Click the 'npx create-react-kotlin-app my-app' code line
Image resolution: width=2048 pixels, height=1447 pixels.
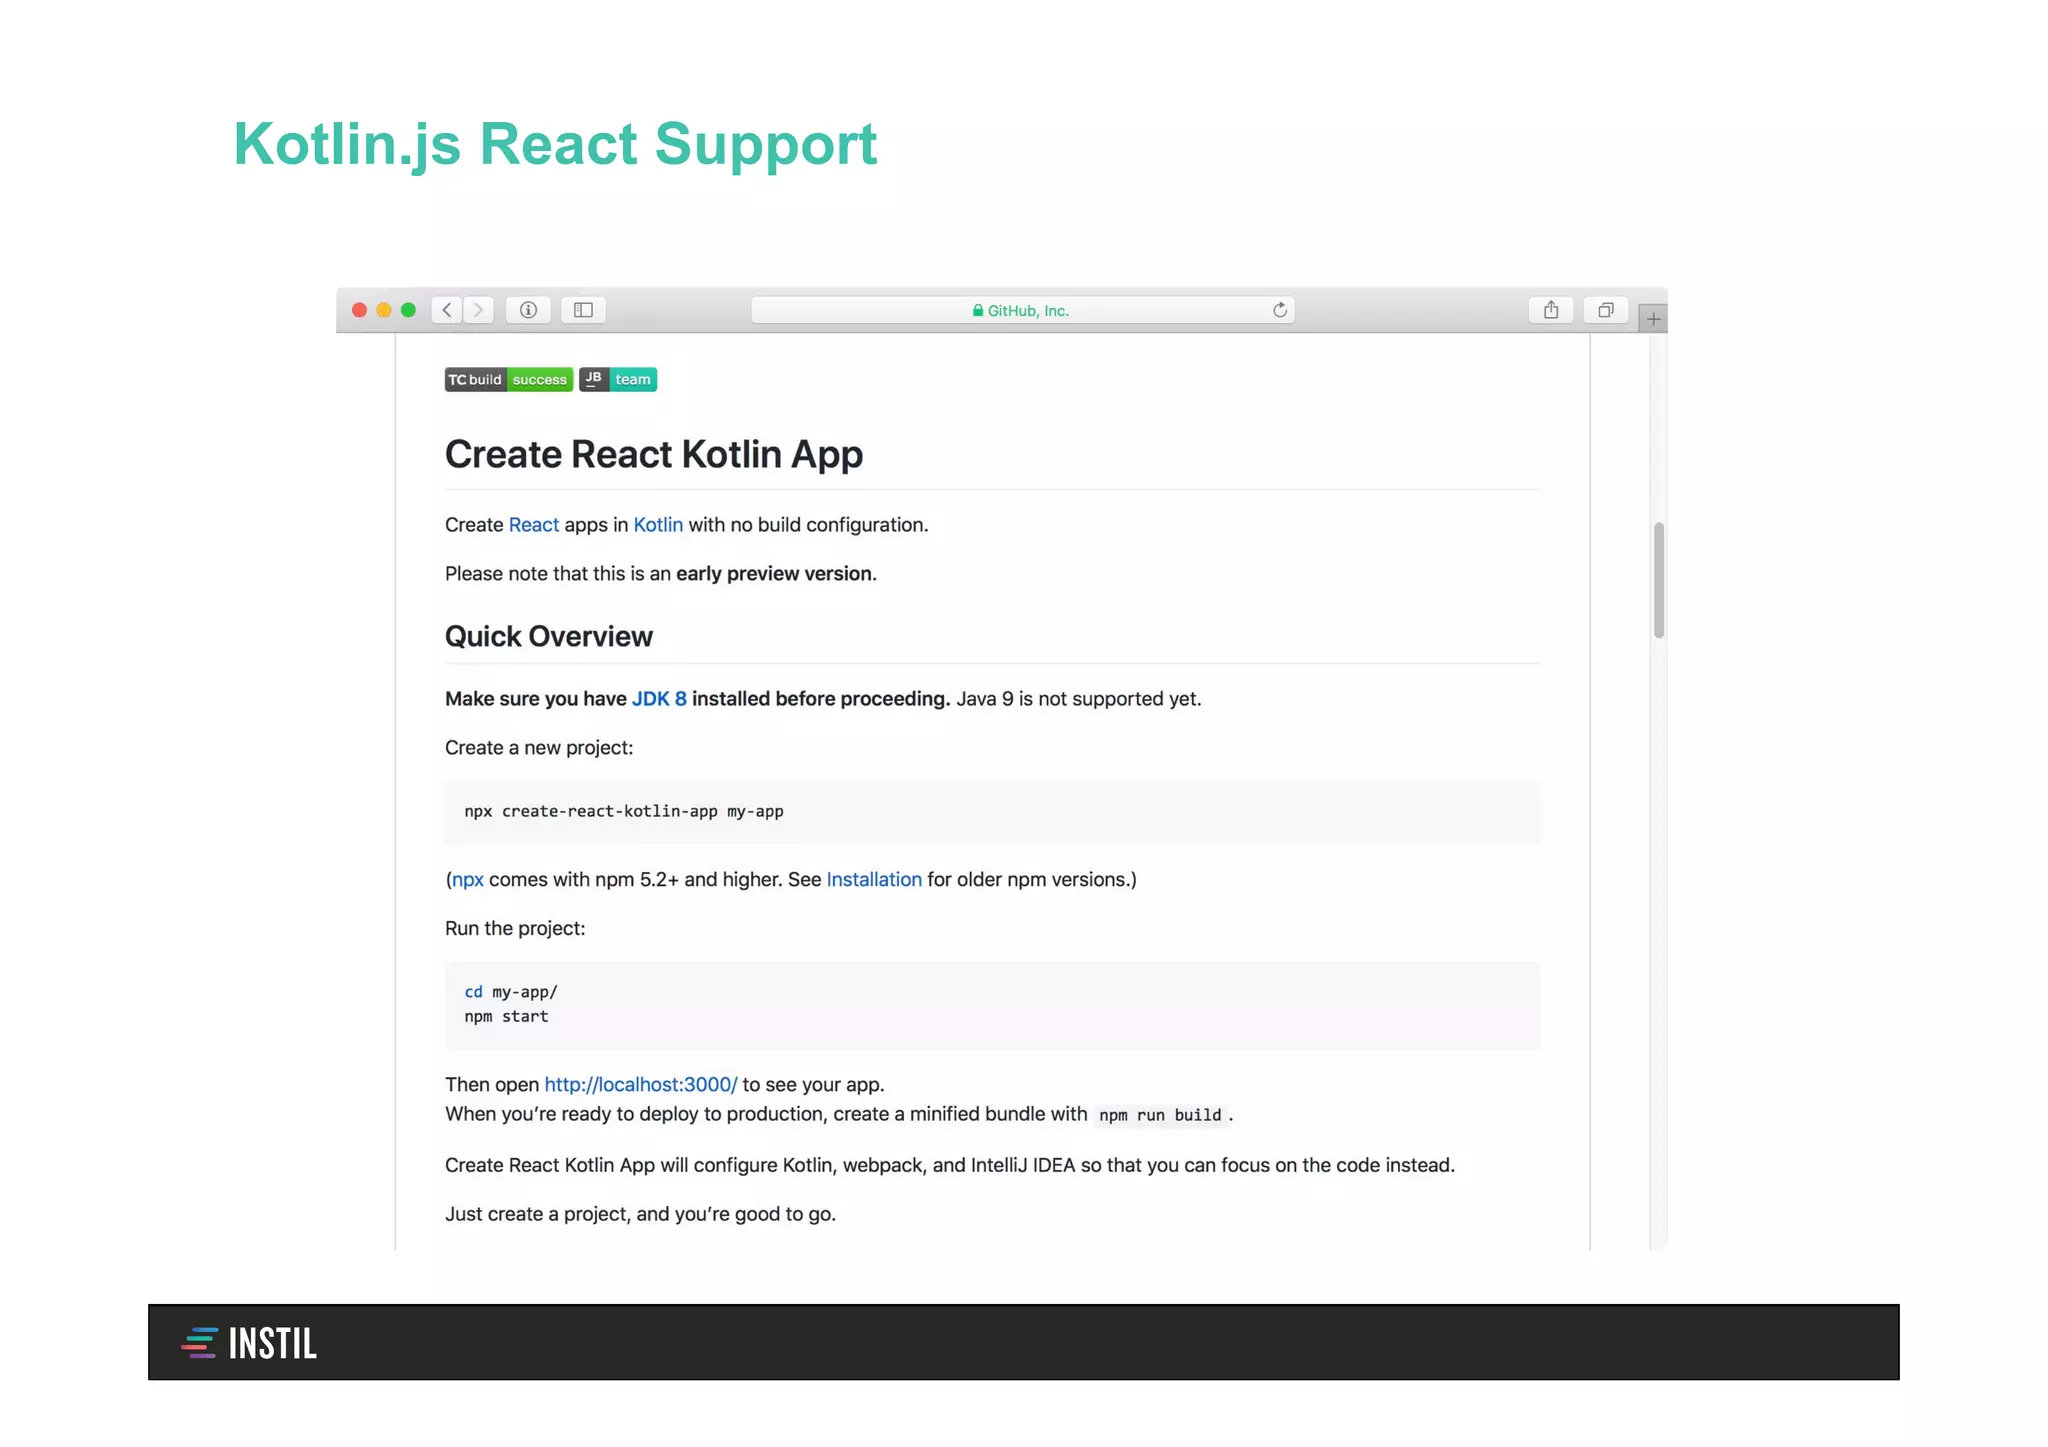click(x=624, y=812)
